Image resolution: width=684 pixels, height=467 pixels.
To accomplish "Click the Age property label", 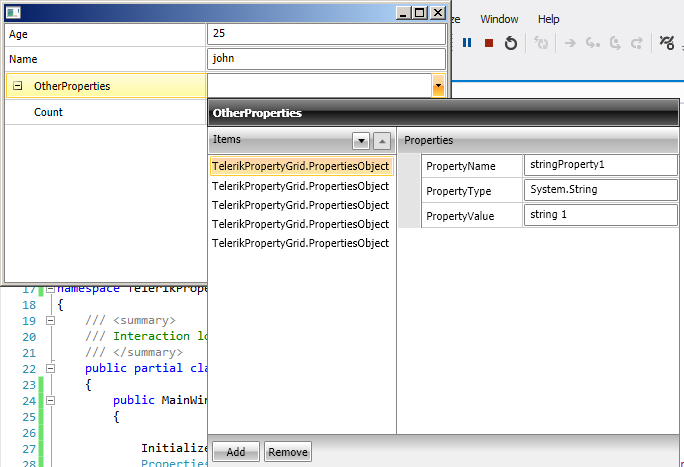I will pos(18,34).
